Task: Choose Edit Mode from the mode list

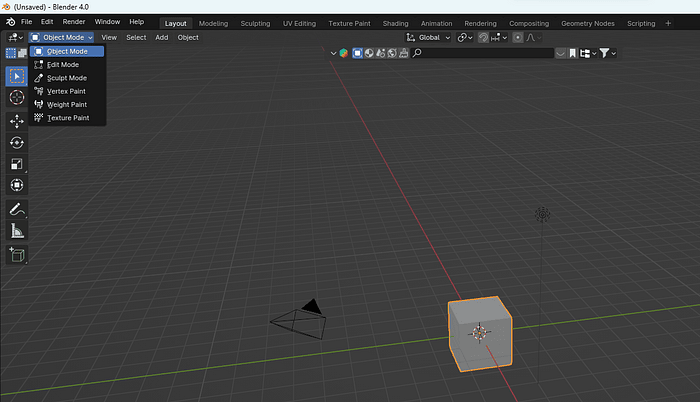Action: point(63,64)
